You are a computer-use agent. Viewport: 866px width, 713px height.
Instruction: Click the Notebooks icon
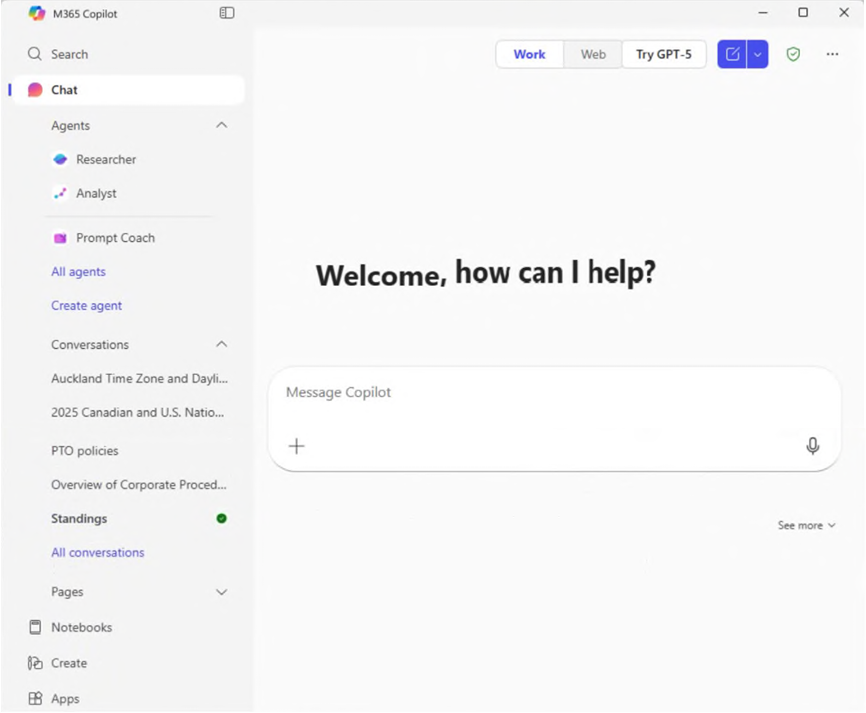point(35,627)
